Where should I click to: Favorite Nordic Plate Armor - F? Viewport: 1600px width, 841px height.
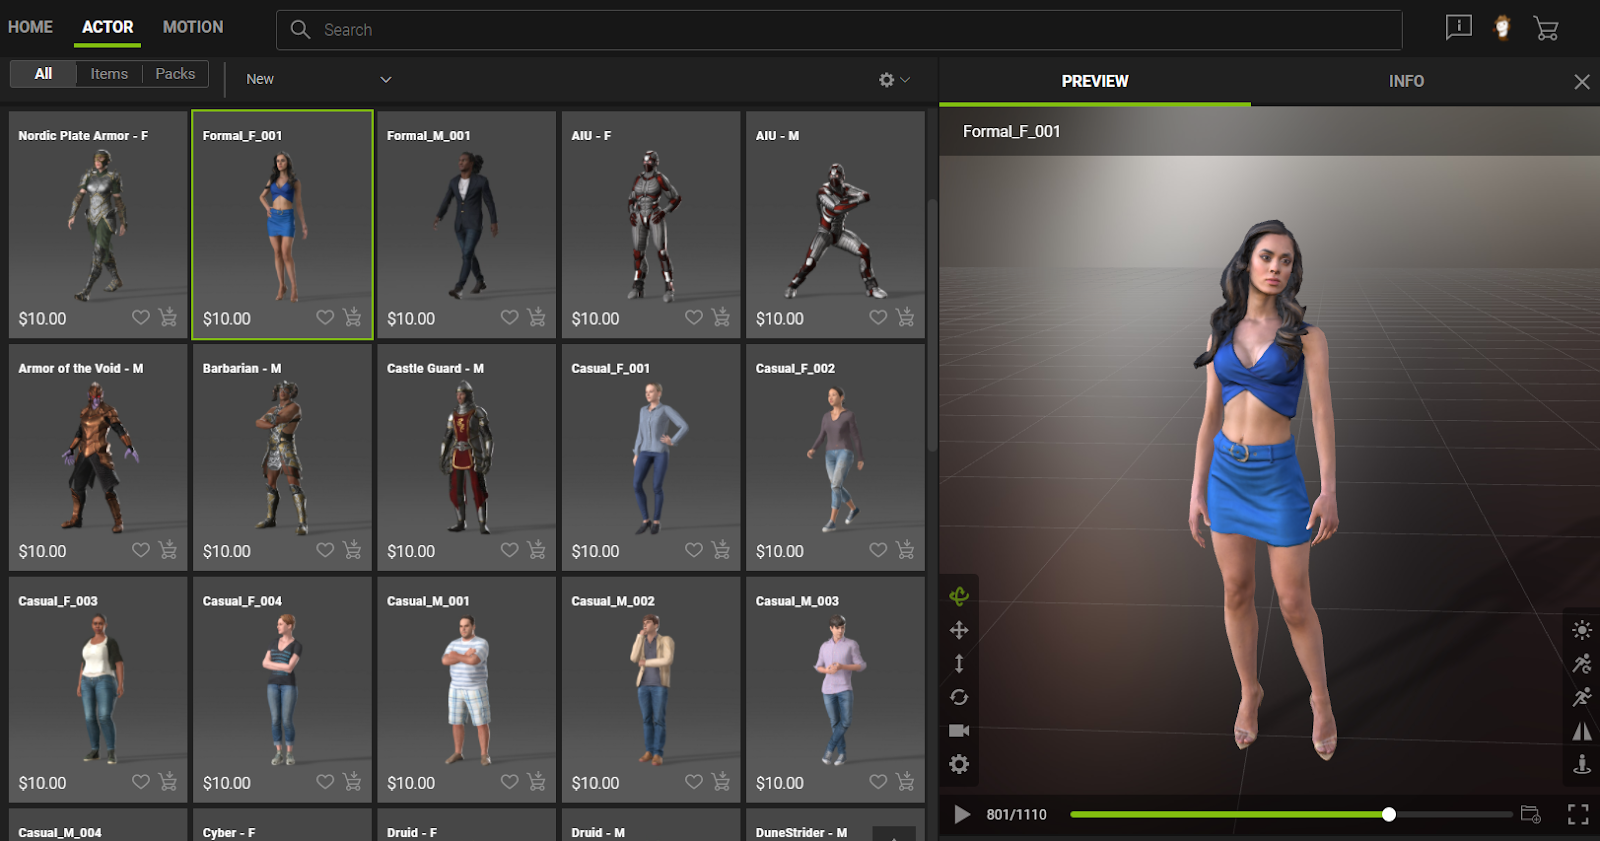(141, 317)
